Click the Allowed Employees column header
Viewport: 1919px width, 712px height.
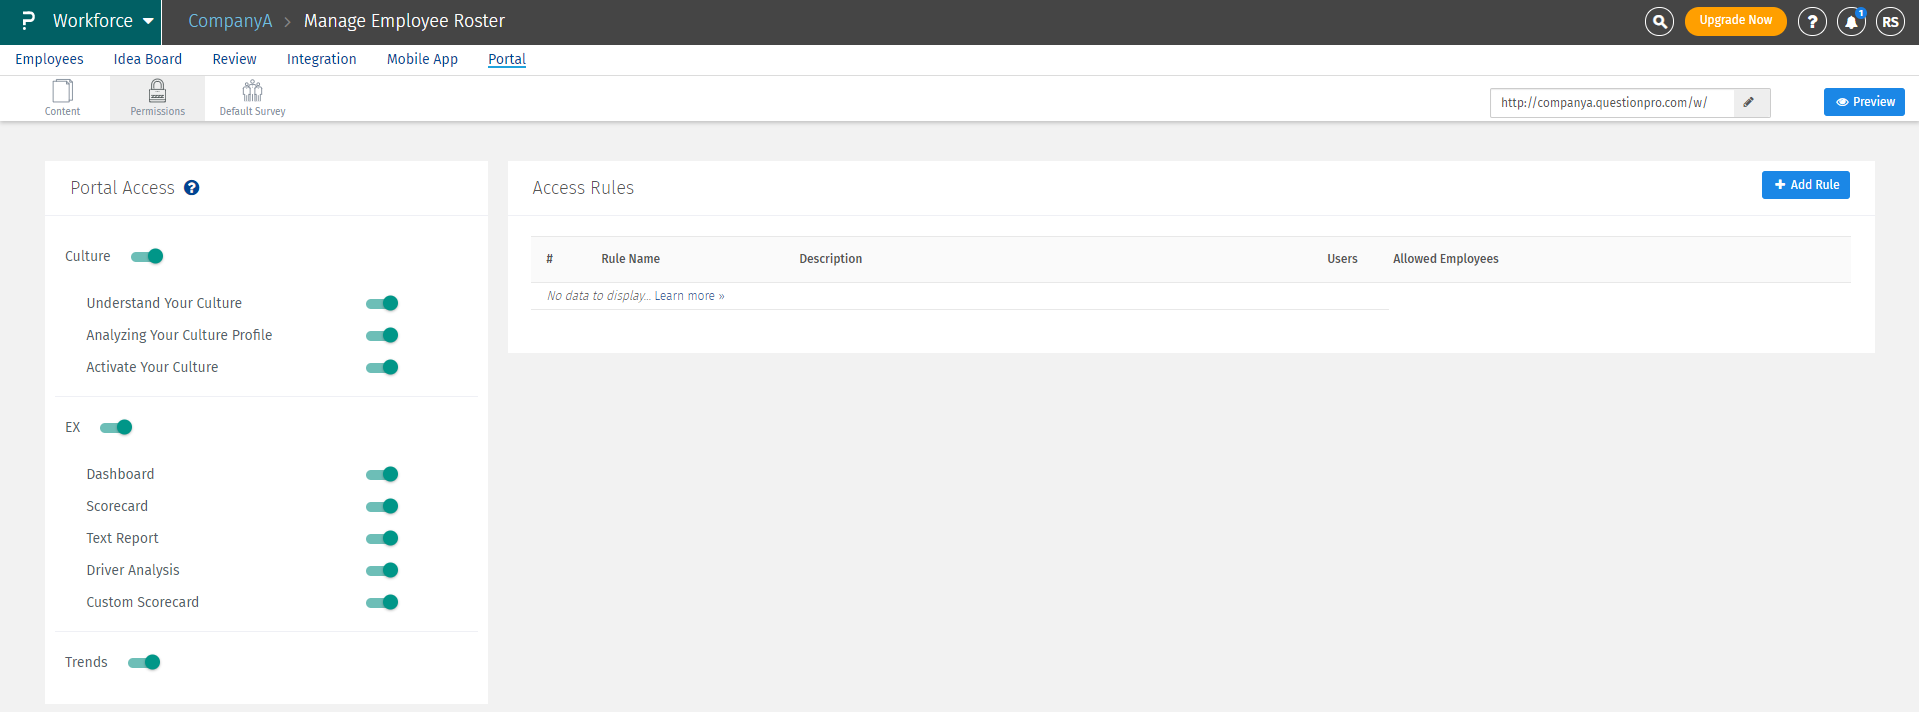pyautogui.click(x=1445, y=259)
